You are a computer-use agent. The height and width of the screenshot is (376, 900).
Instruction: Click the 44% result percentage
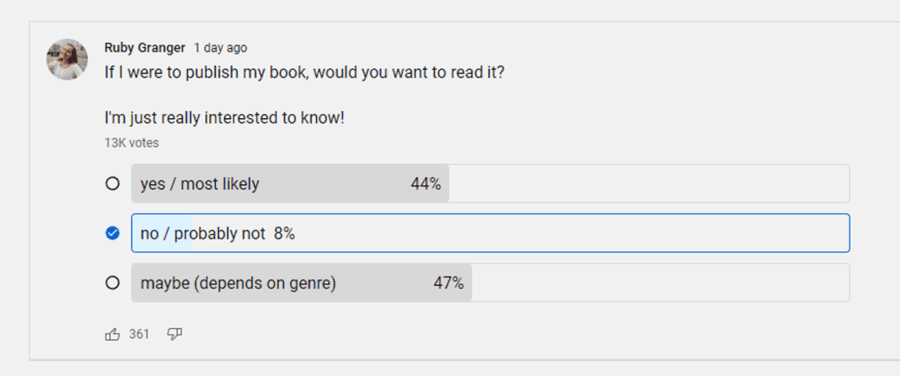(426, 184)
